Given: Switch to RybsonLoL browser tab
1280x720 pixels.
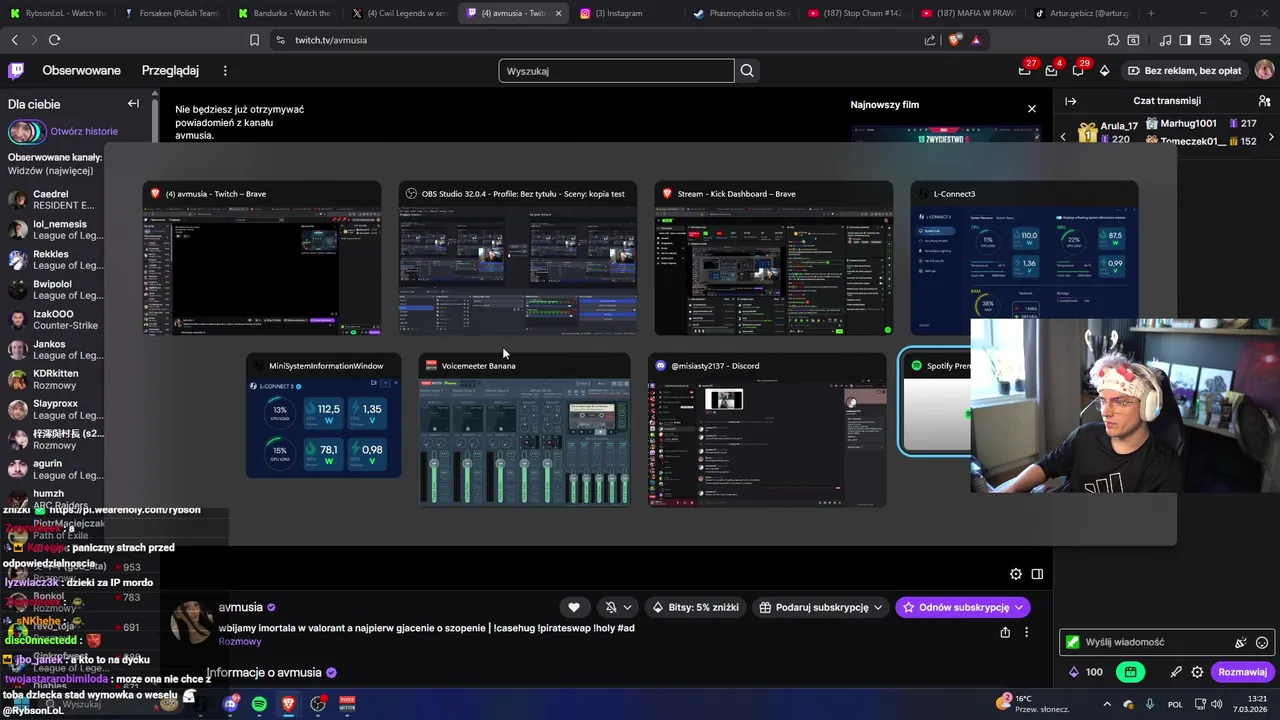Looking at the screenshot, I should tap(56, 13).
